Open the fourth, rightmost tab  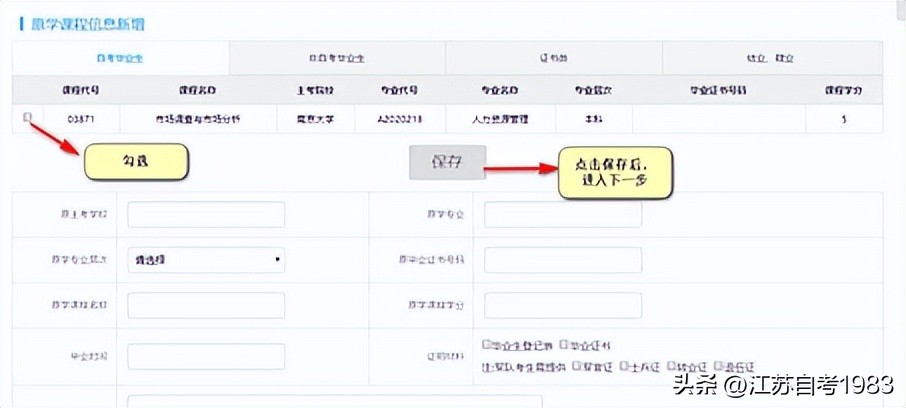[770, 58]
